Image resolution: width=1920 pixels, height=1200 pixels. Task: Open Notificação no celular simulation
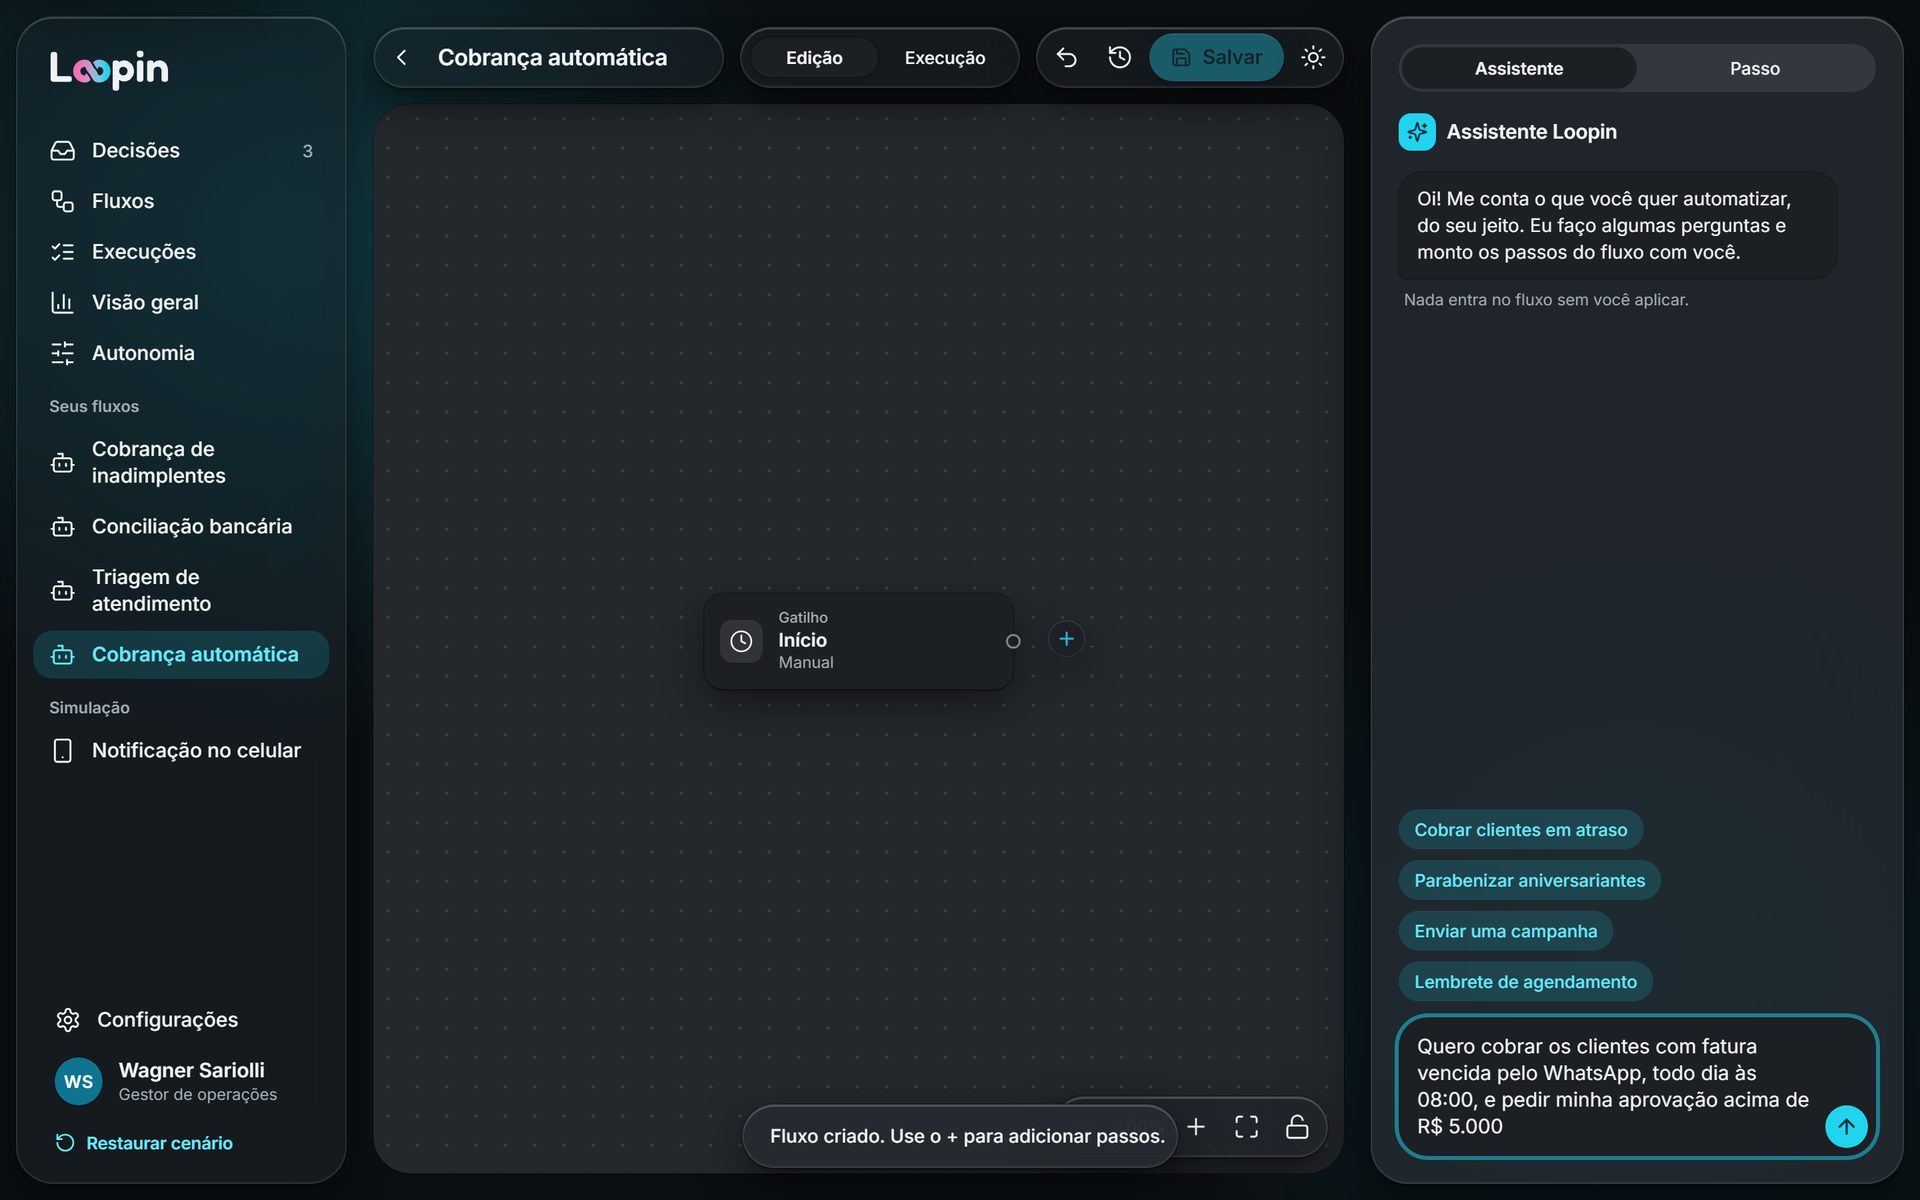pyautogui.click(x=181, y=751)
